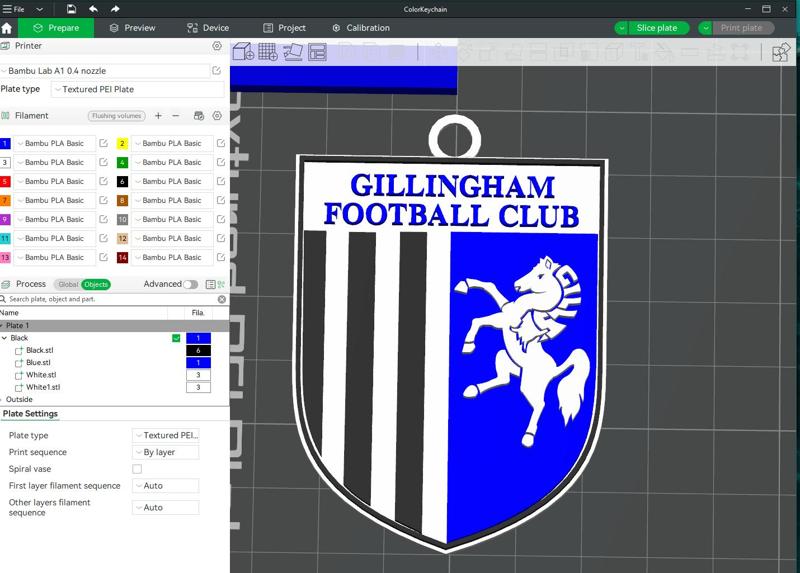Click the Redo arrow
Viewport: 800px width, 573px height.
115,9
